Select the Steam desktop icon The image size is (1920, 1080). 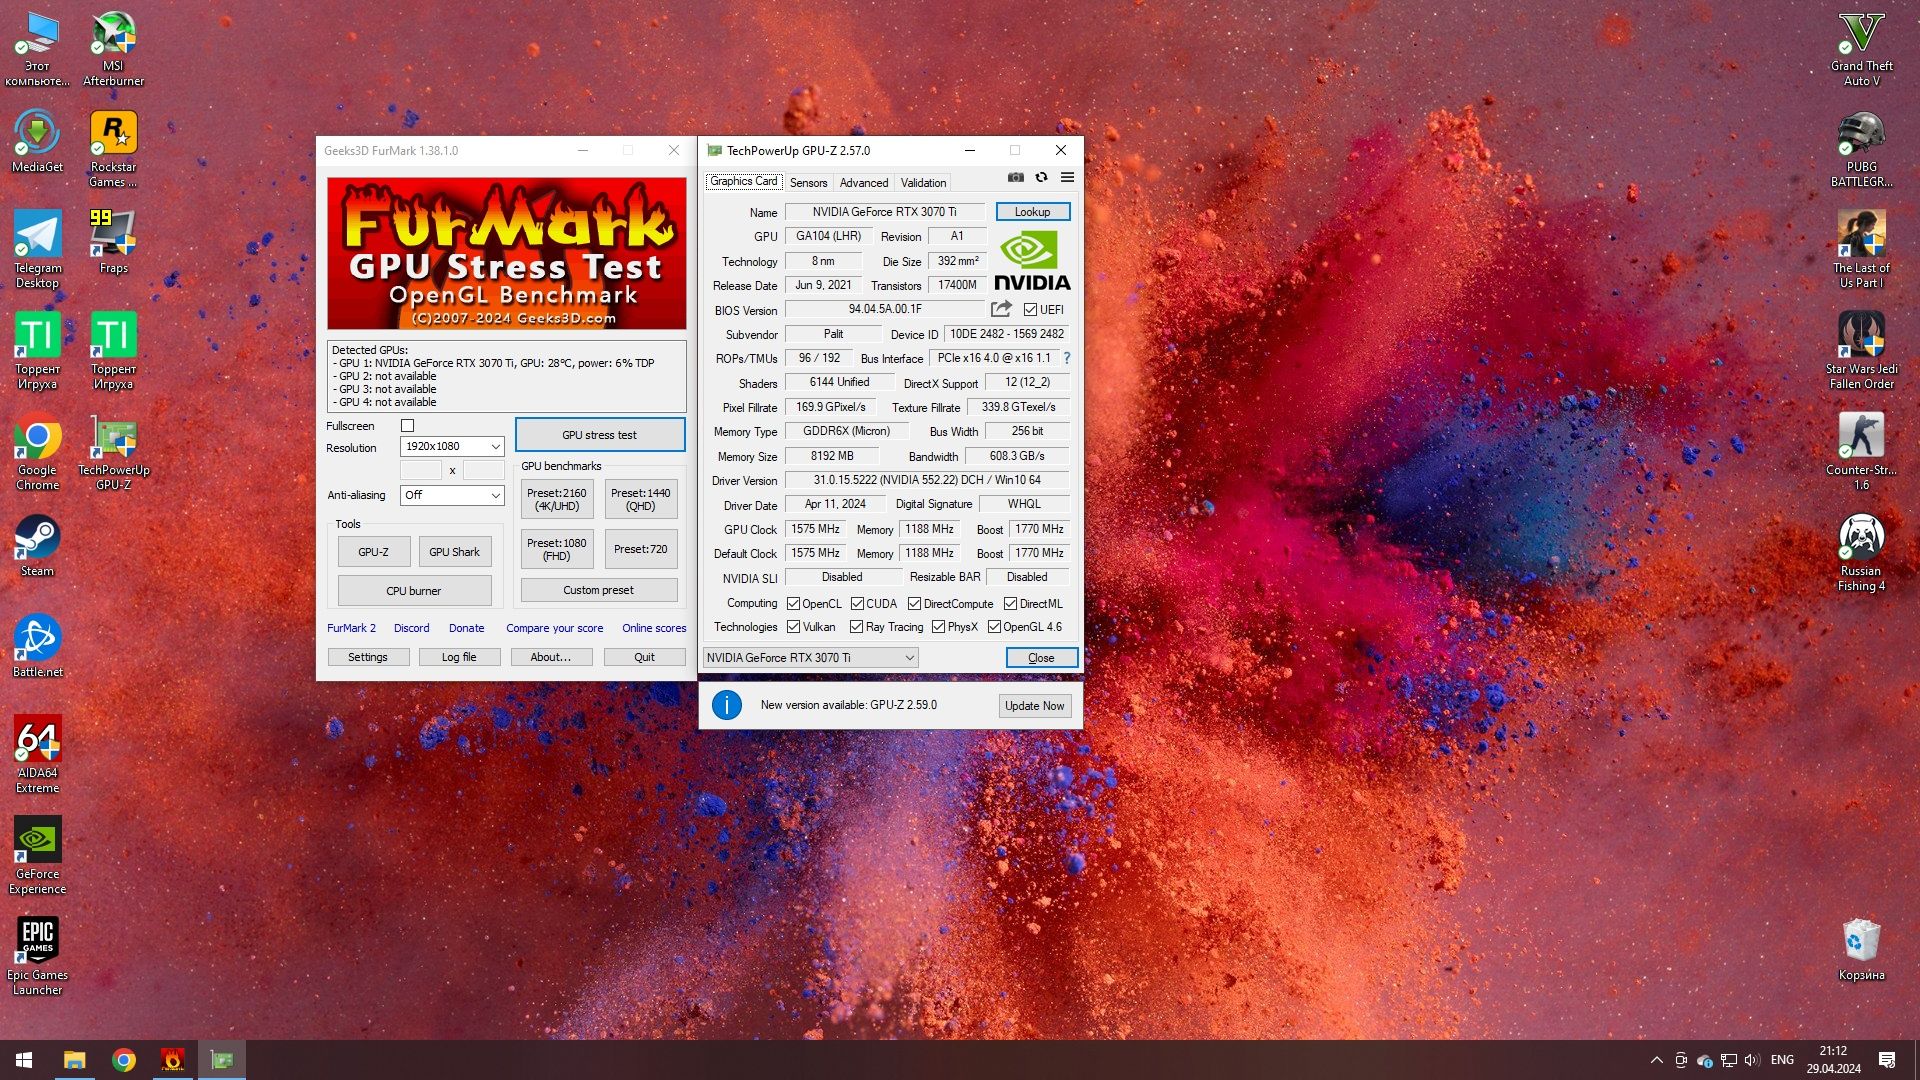coord(37,545)
